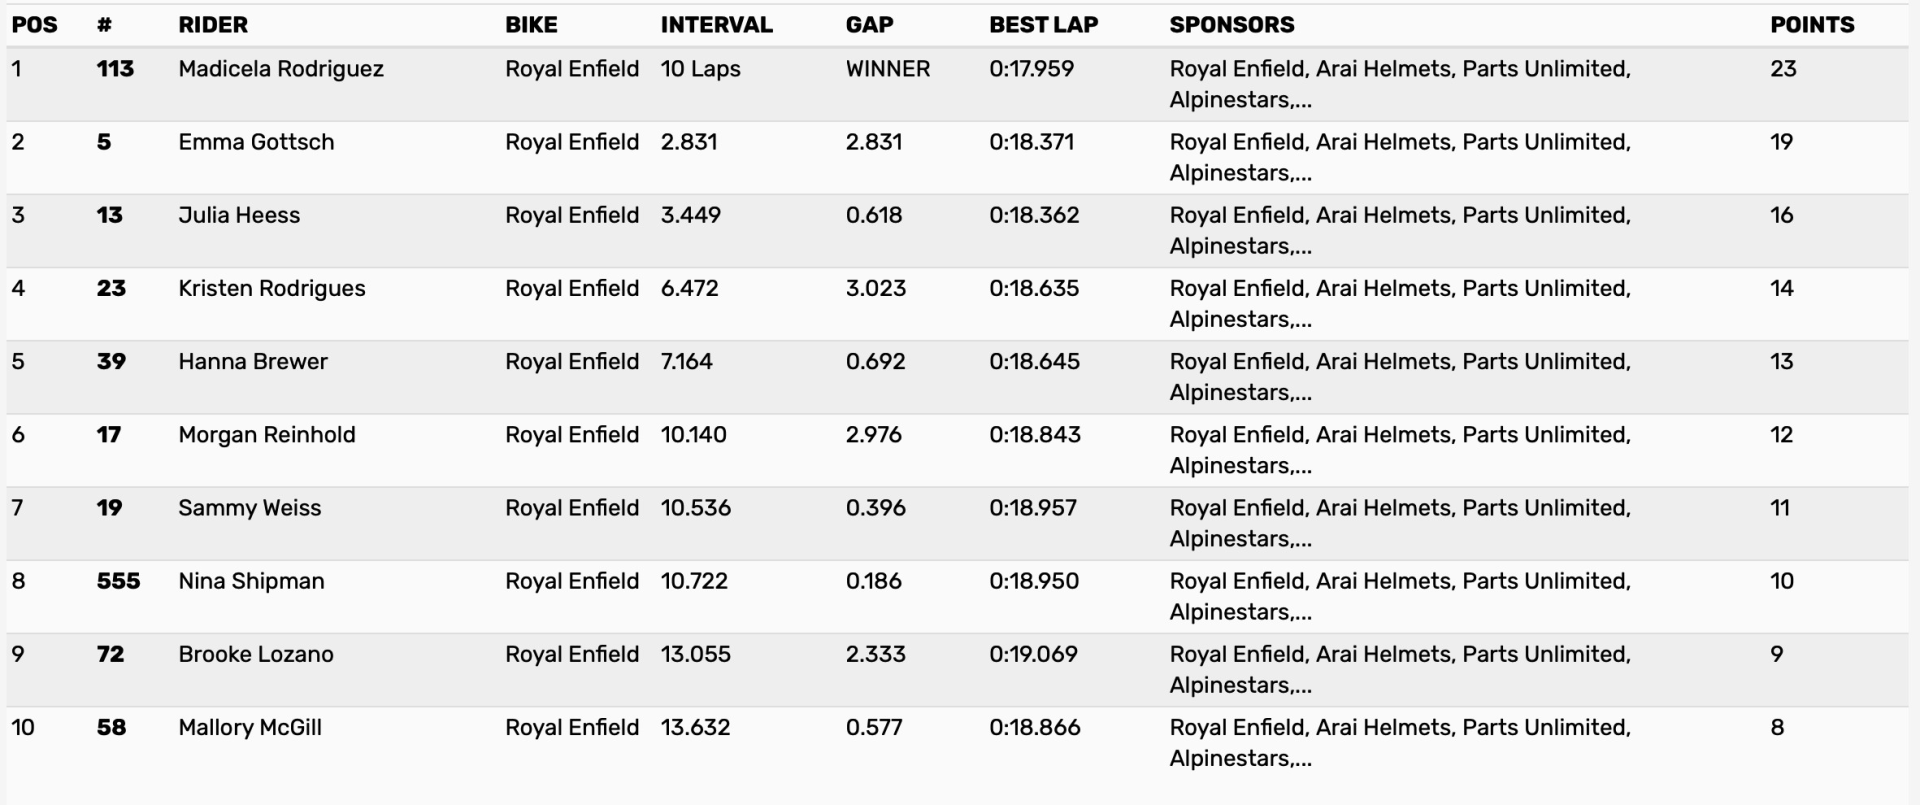Click the POINTS column header

pyautogui.click(x=1812, y=25)
